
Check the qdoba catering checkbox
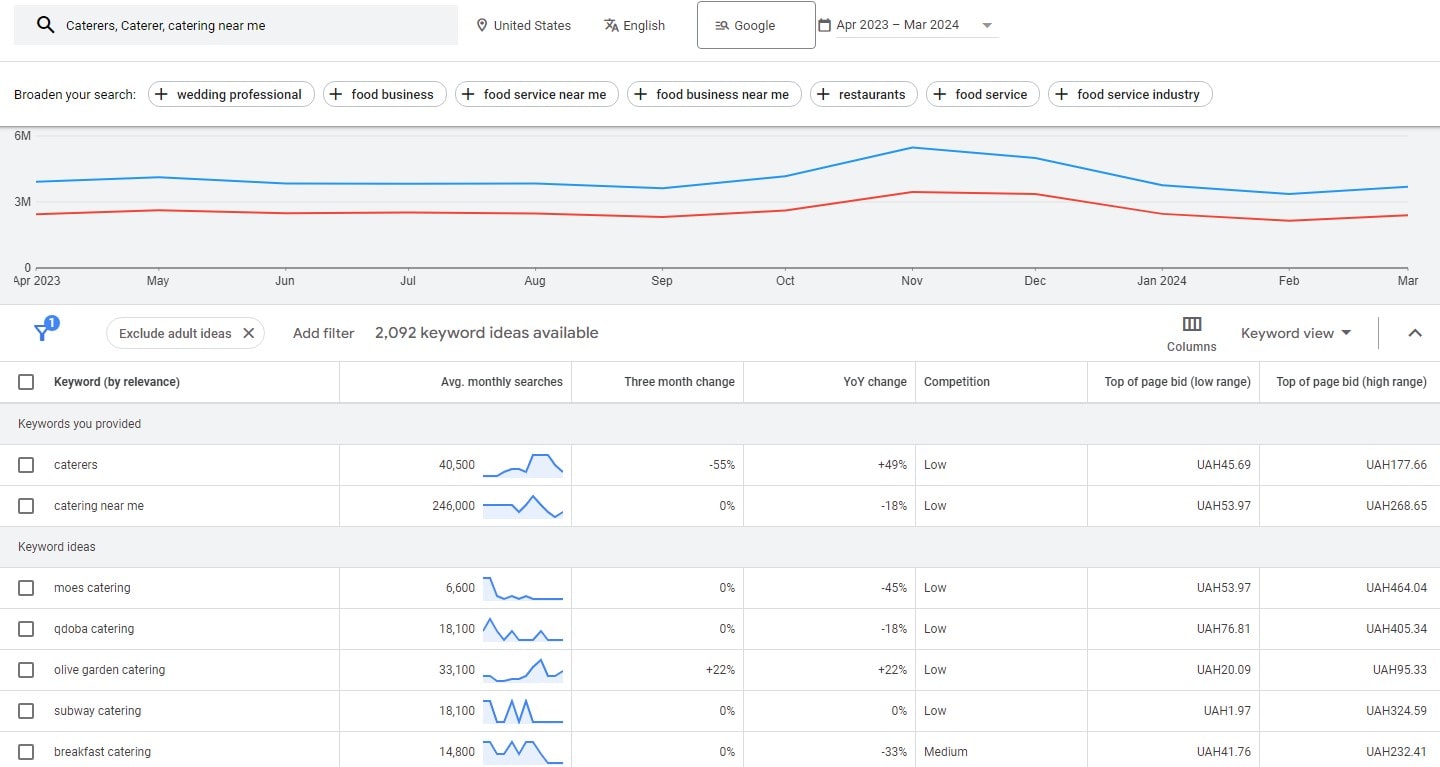click(x=26, y=629)
